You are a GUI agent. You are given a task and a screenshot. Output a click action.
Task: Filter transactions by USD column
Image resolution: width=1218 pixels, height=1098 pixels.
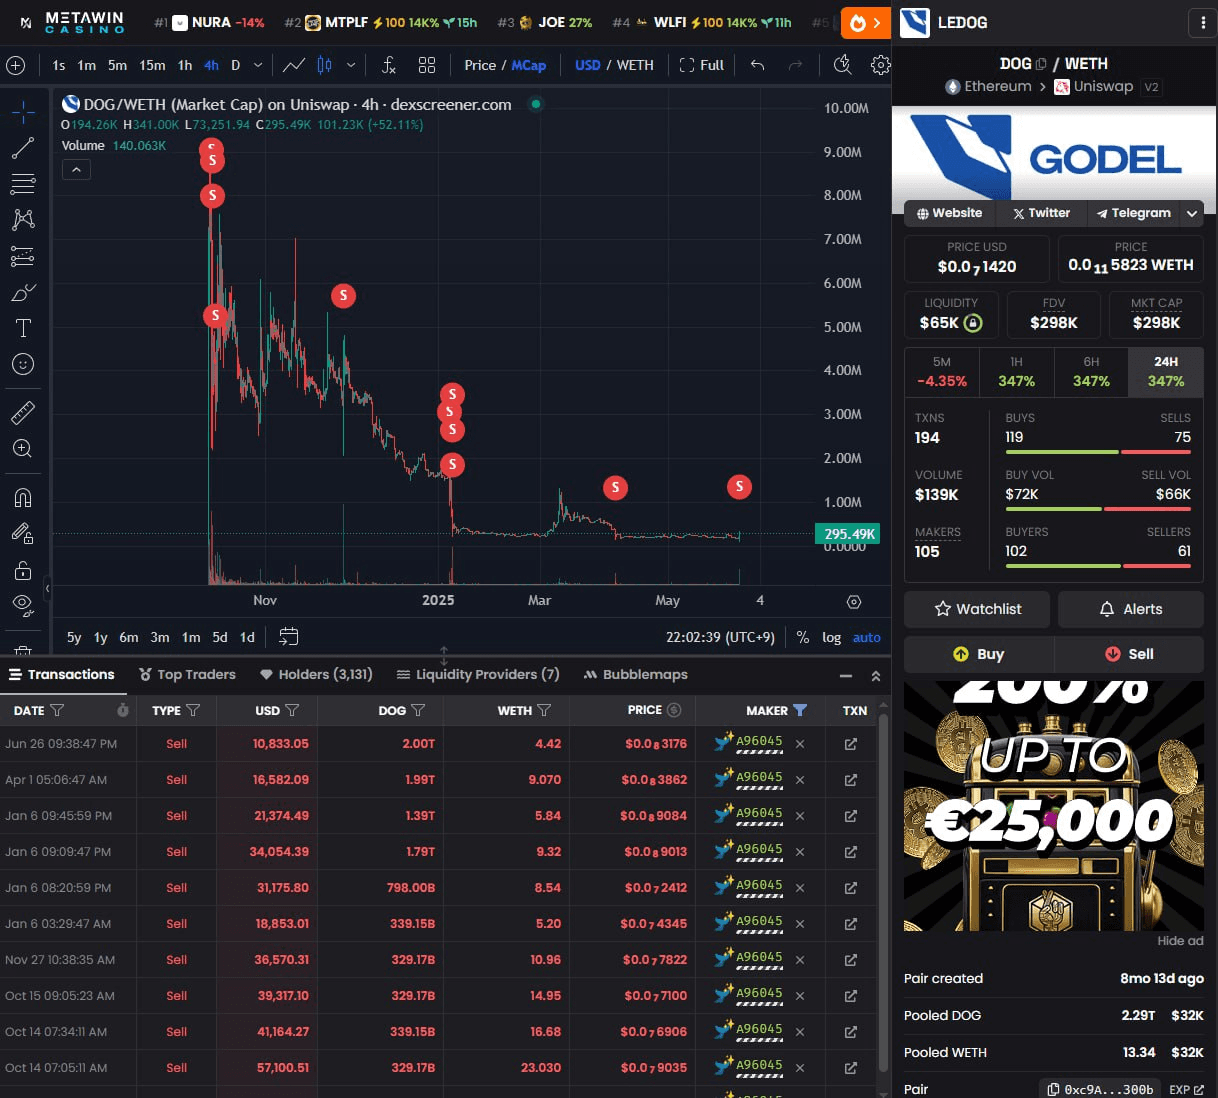coord(292,711)
